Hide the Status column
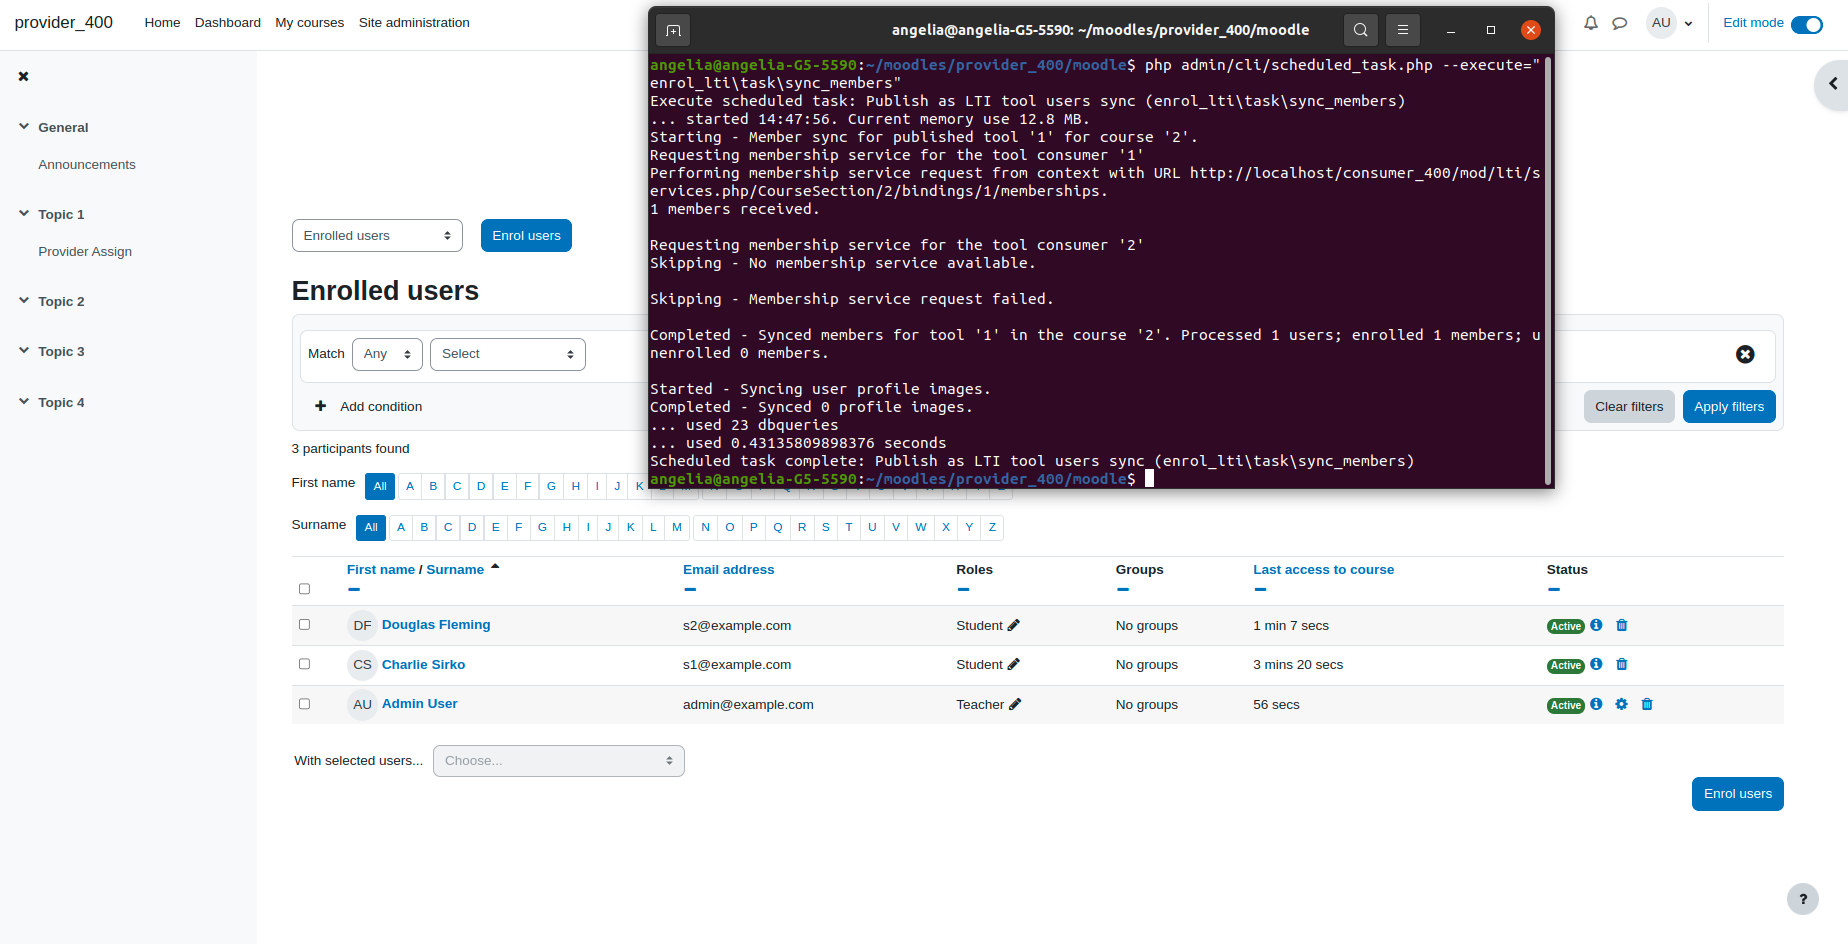The height and width of the screenshot is (944, 1848). (x=1554, y=589)
